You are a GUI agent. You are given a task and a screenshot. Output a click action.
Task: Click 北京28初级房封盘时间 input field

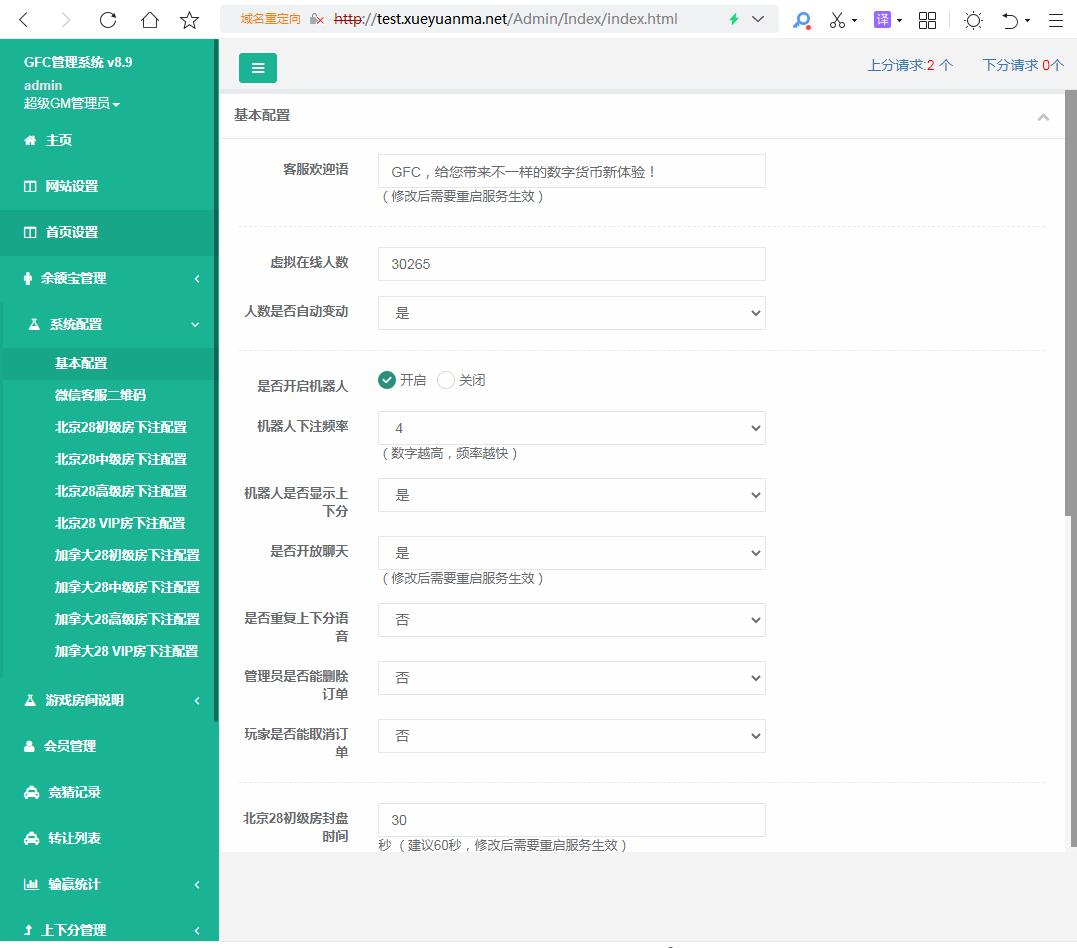[x=571, y=820]
